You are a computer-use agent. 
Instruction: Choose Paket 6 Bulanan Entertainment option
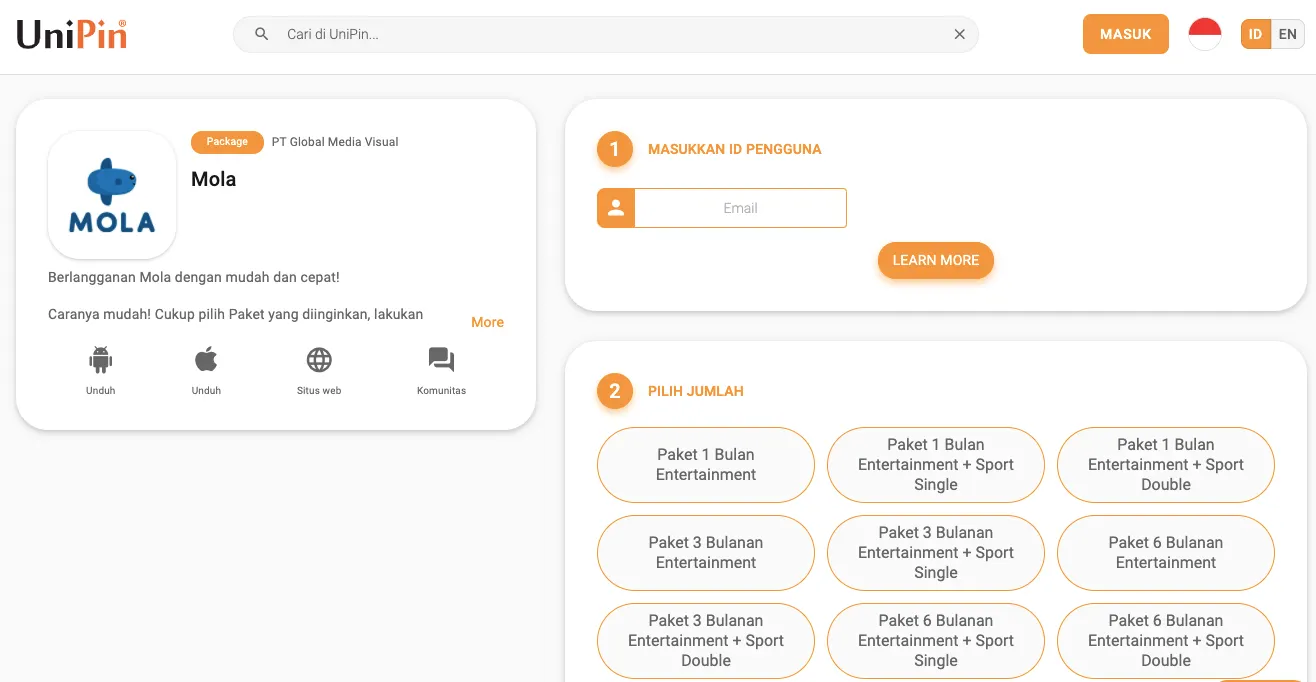click(x=1165, y=553)
